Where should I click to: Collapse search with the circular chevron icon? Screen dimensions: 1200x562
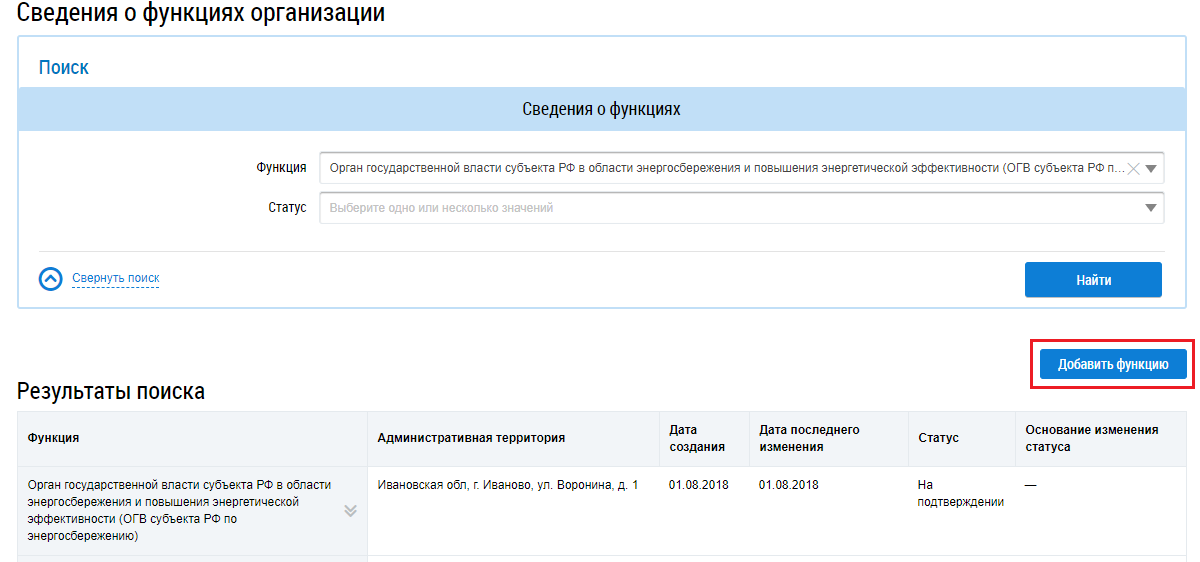pyautogui.click(x=51, y=279)
